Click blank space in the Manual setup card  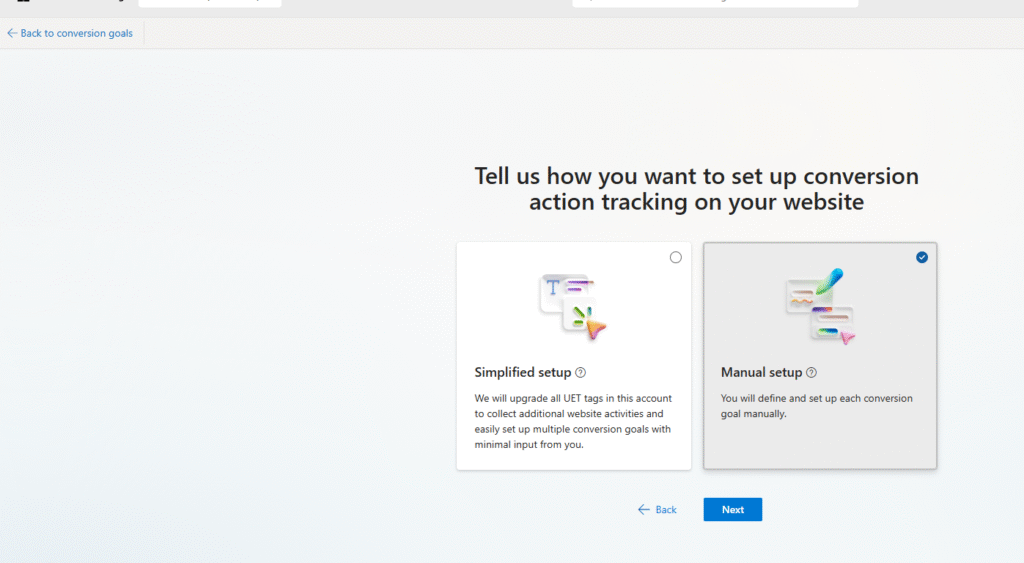coord(820,445)
